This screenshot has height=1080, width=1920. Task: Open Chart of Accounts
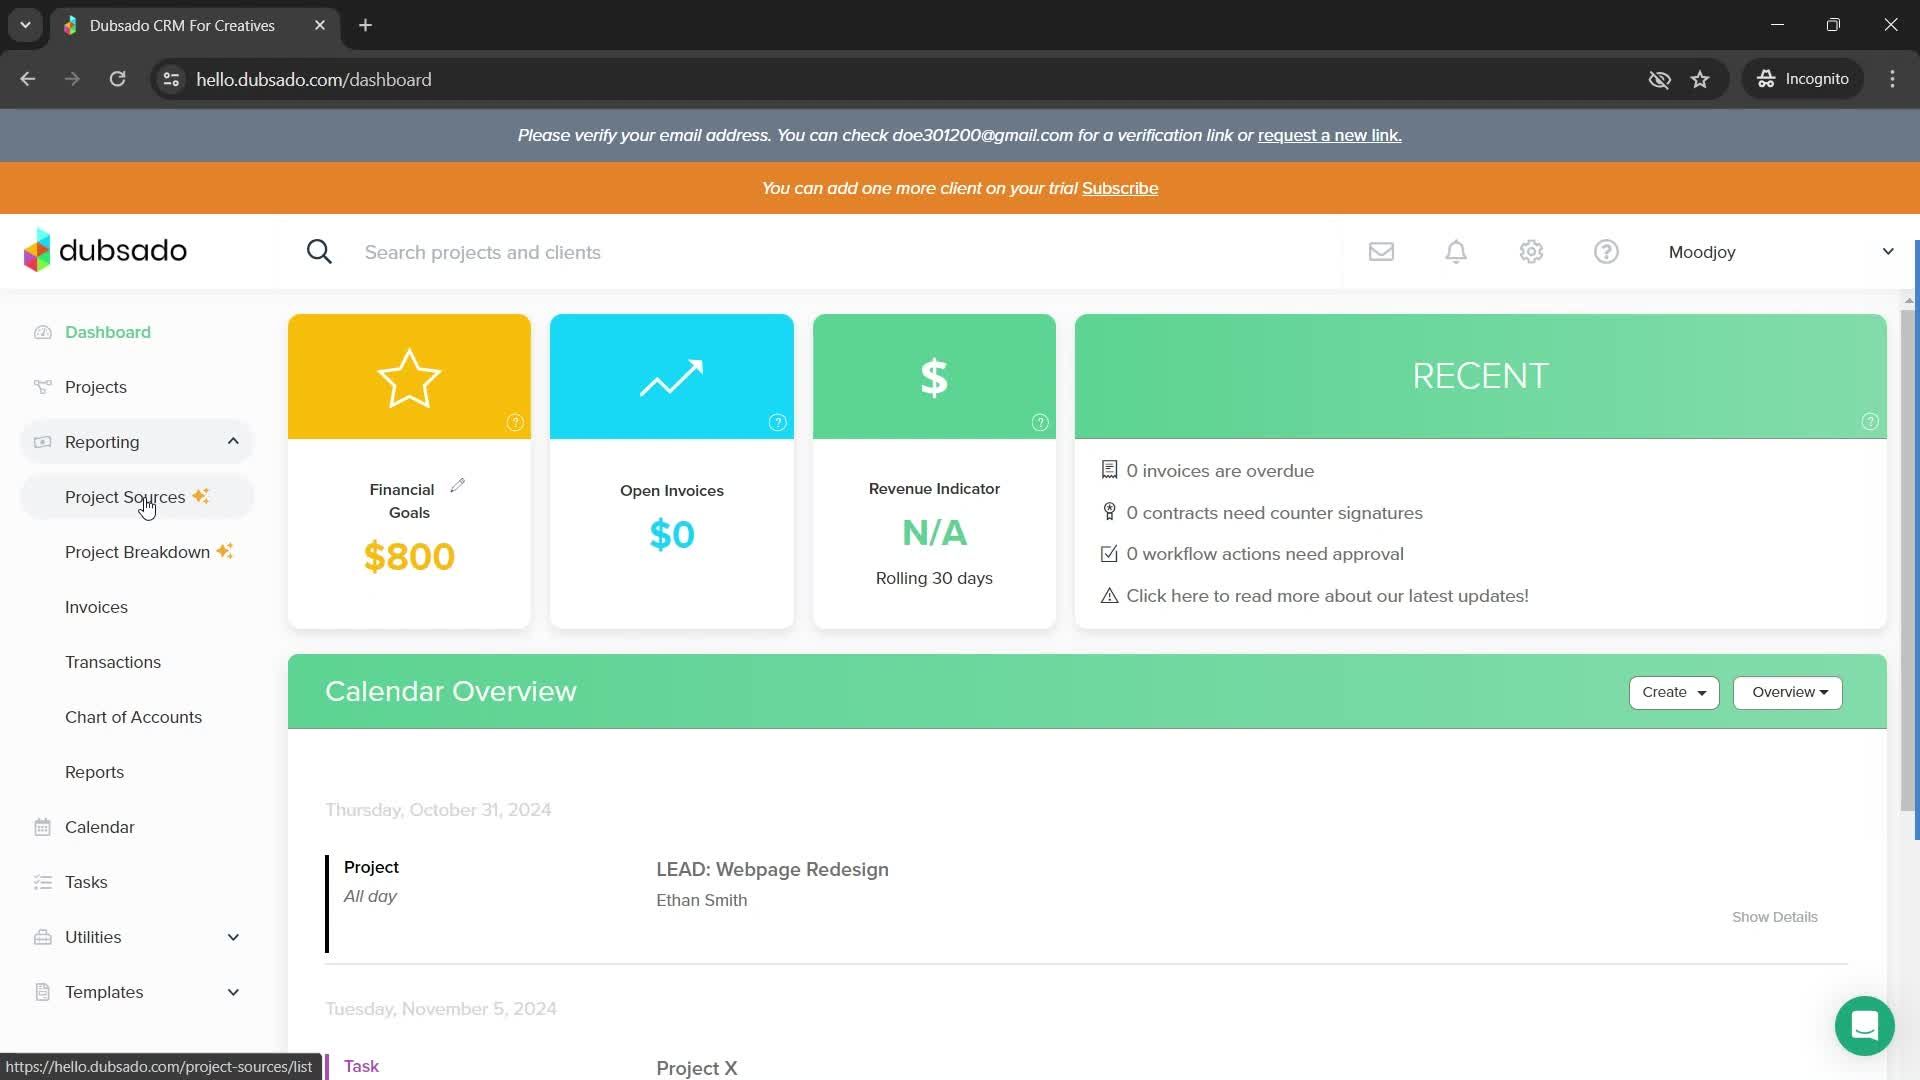click(133, 717)
